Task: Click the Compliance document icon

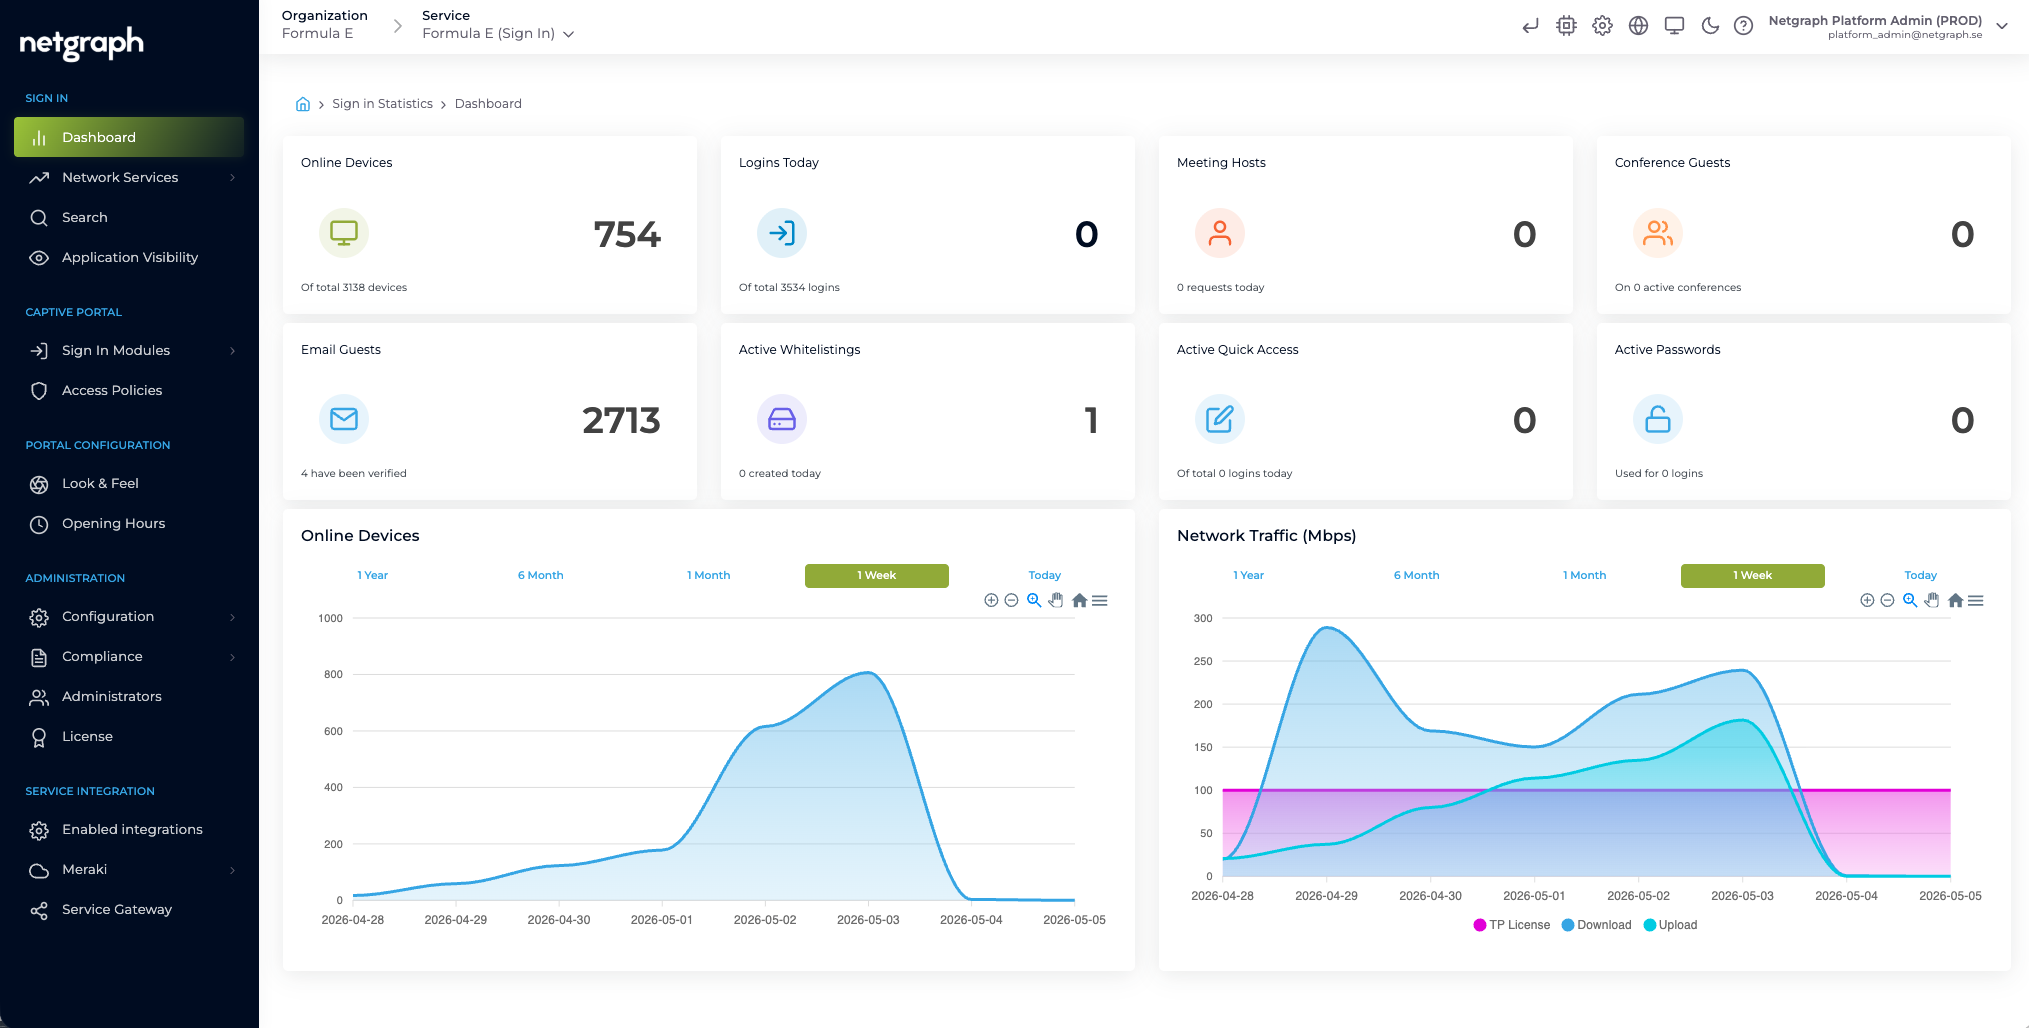Action: (39, 657)
